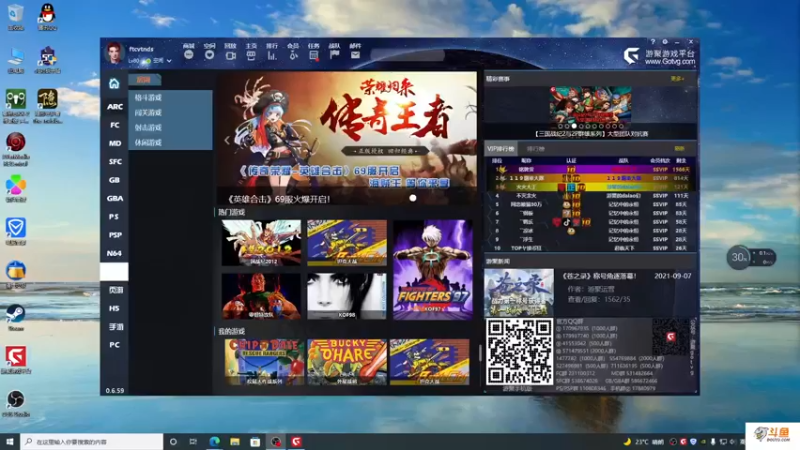Open the Bucky O'Hare game thumbnail

(347, 362)
